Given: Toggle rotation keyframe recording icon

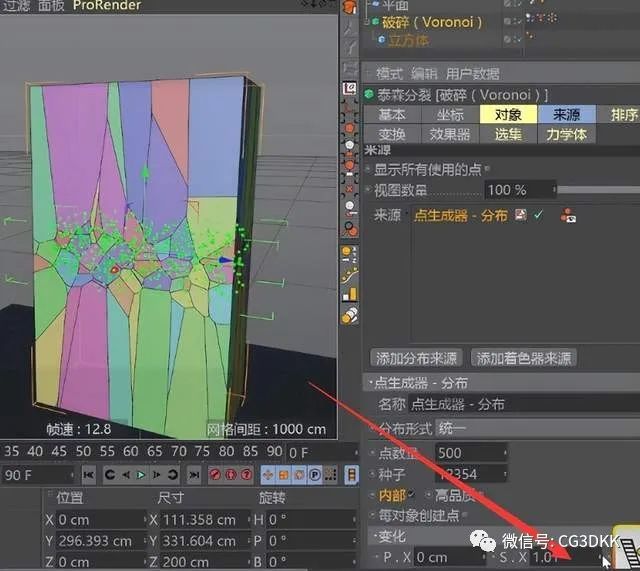Looking at the screenshot, I should point(299,475).
